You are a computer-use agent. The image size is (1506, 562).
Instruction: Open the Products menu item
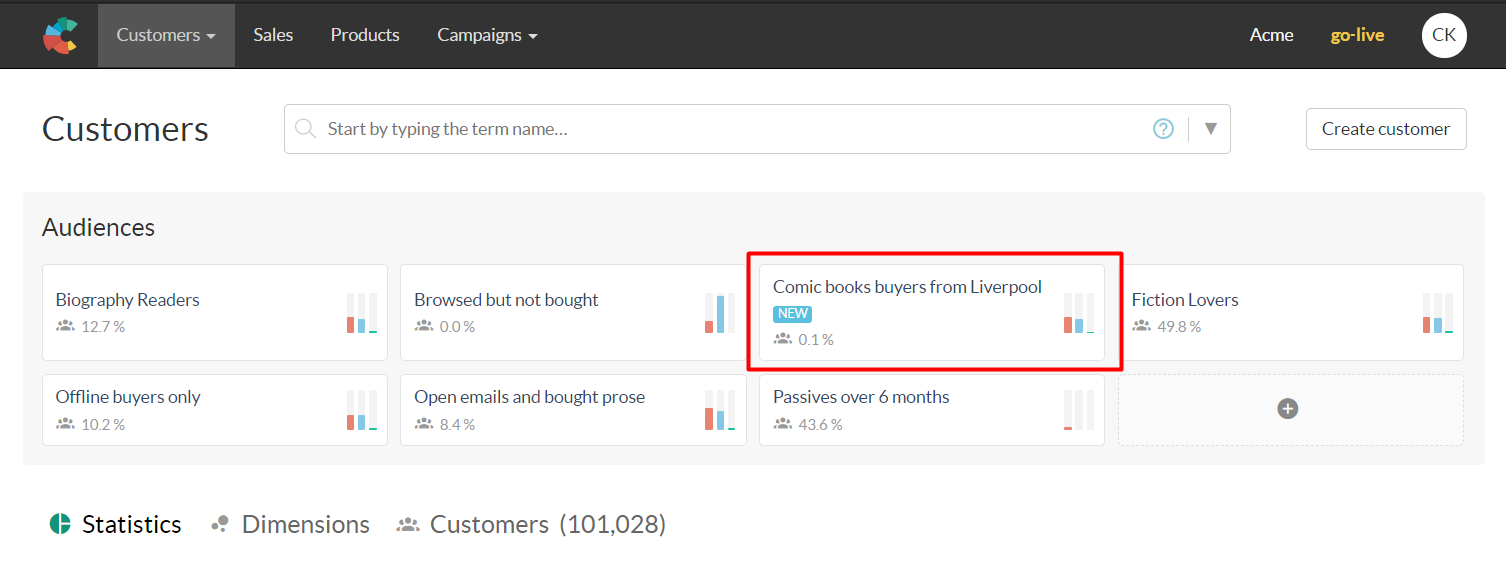(x=365, y=35)
